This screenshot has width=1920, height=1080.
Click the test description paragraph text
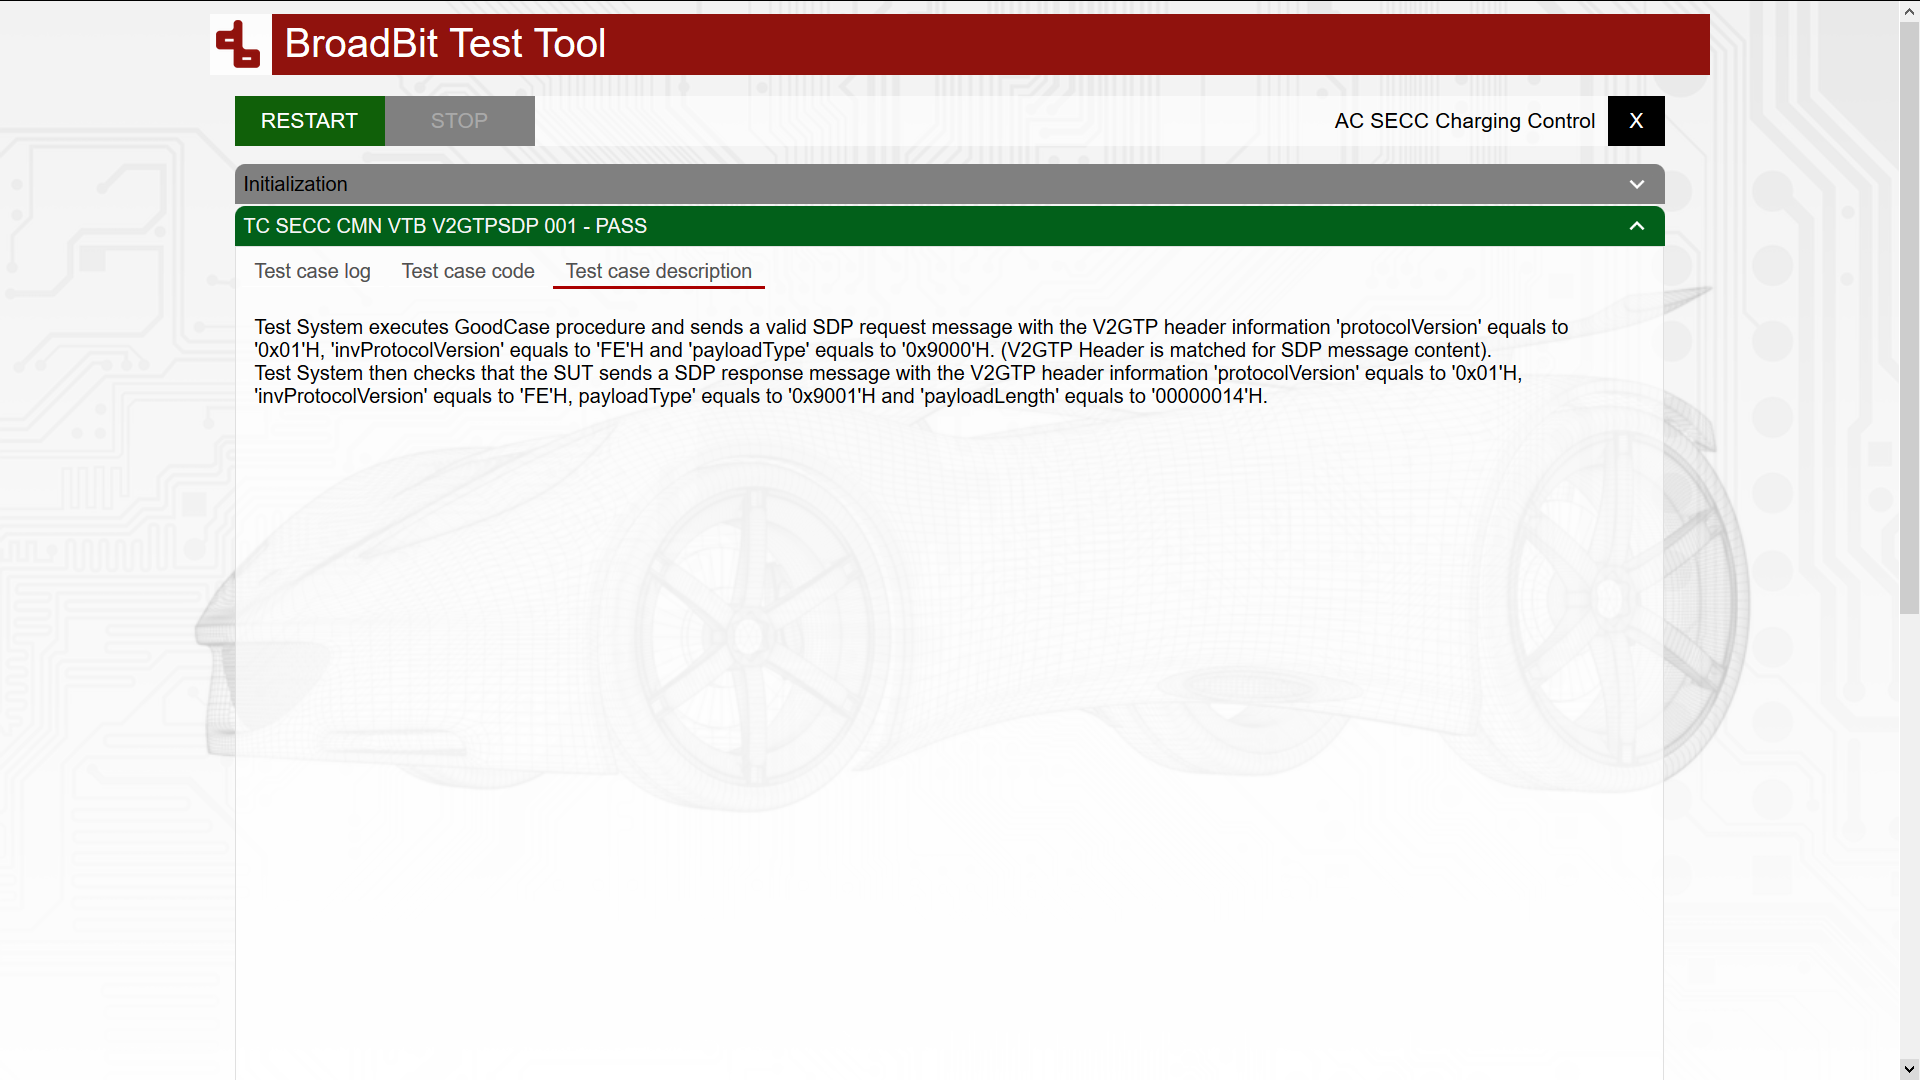coord(911,362)
